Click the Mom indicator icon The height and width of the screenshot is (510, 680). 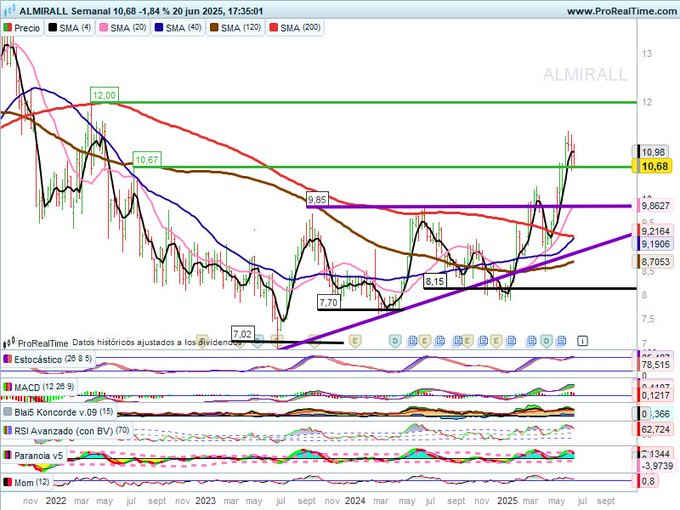tap(7, 482)
